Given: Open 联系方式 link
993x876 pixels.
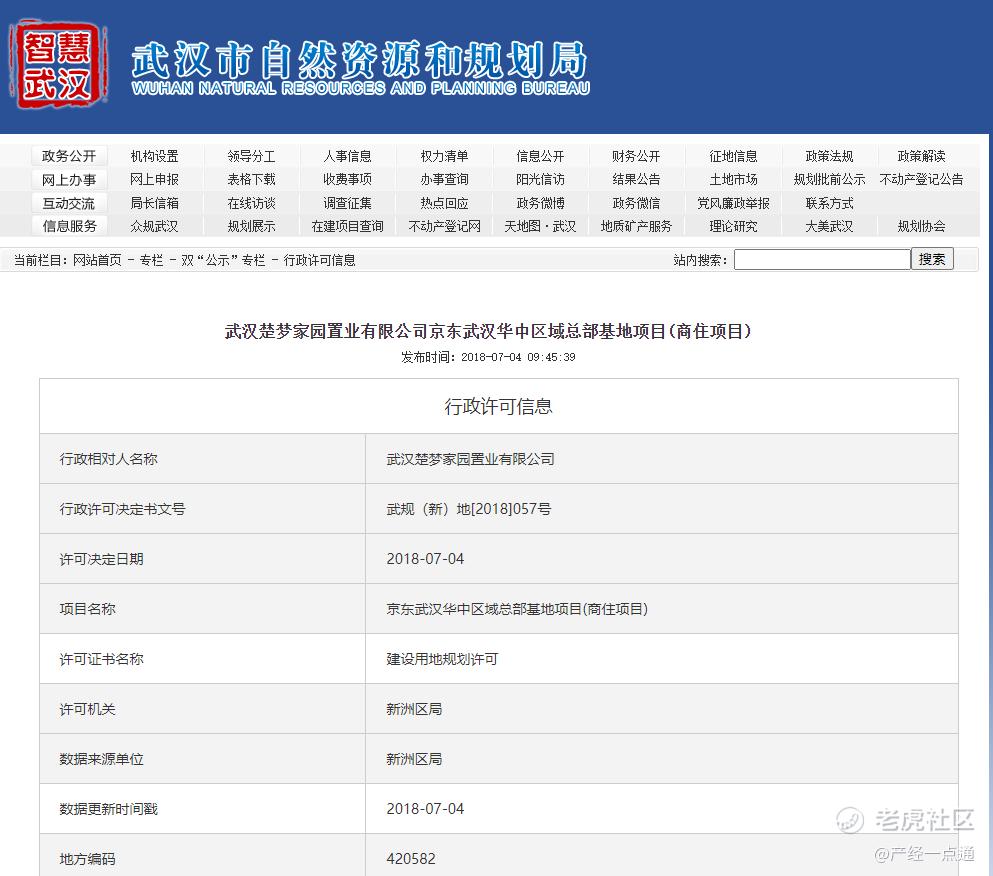Looking at the screenshot, I should [x=830, y=203].
